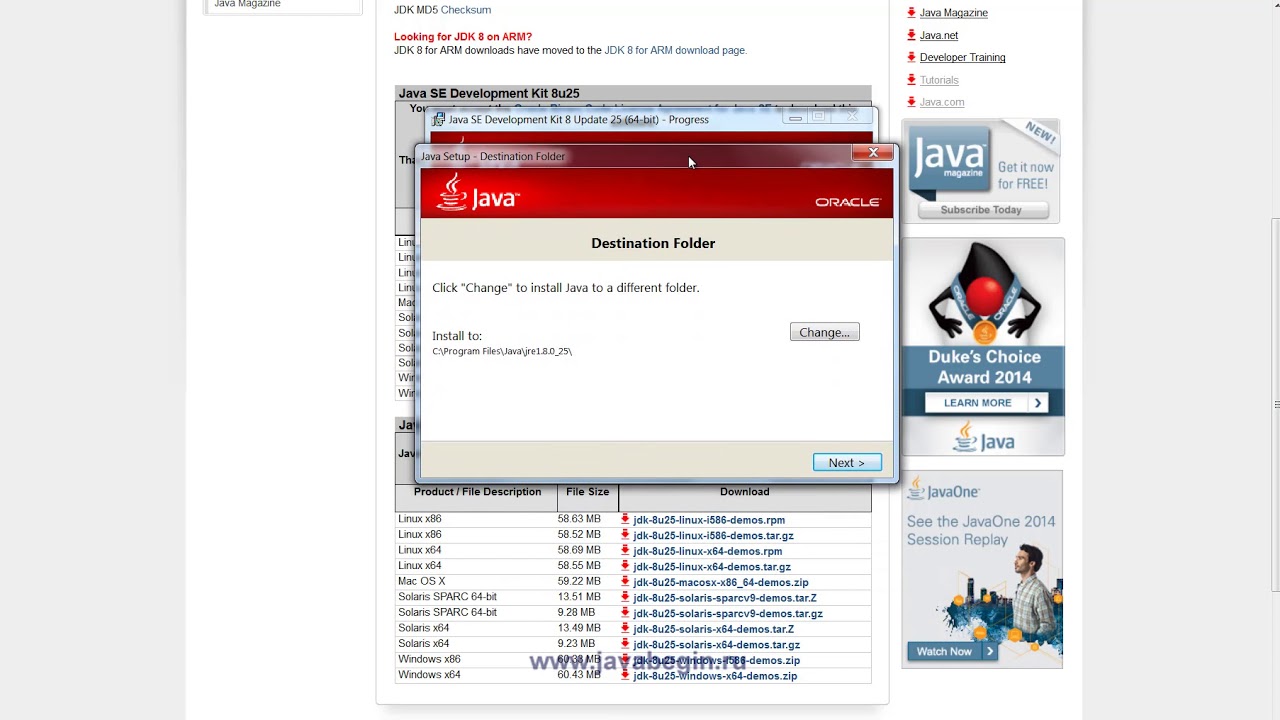The image size is (1280, 720).
Task: Click the download arrow icon for macosx-x86_64-demos.zip
Action: tap(625, 582)
